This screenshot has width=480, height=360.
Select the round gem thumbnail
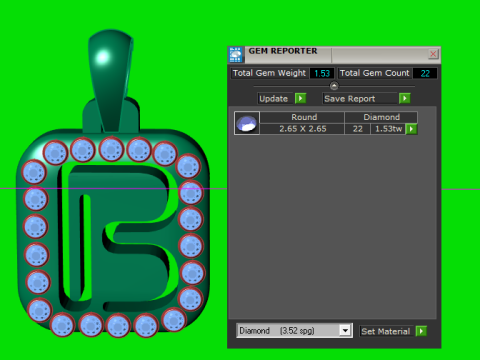(247, 123)
